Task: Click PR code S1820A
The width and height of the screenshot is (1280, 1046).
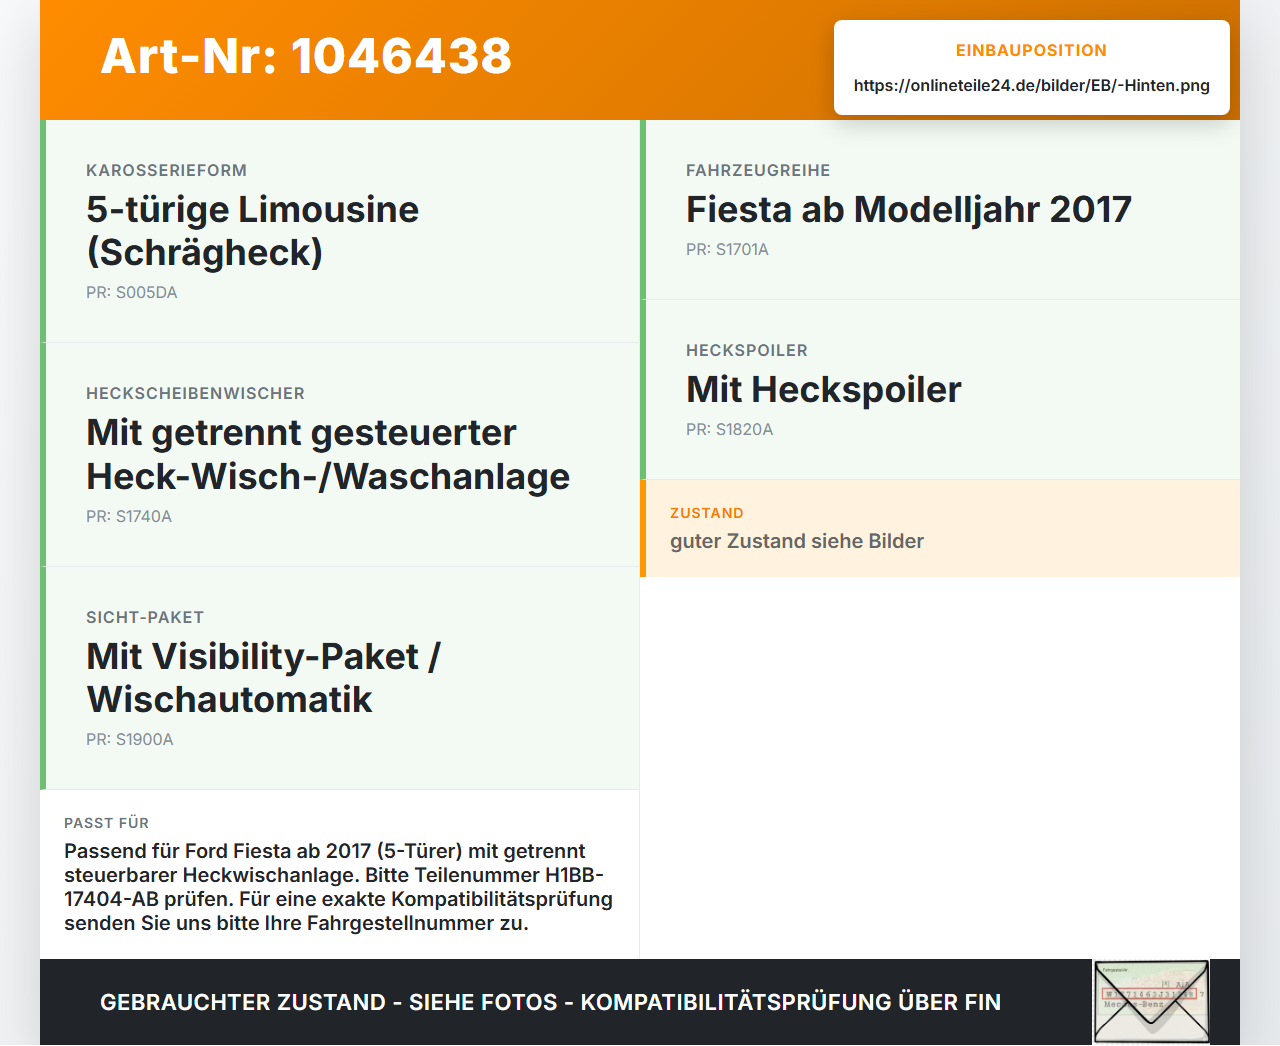Action: 730,429
